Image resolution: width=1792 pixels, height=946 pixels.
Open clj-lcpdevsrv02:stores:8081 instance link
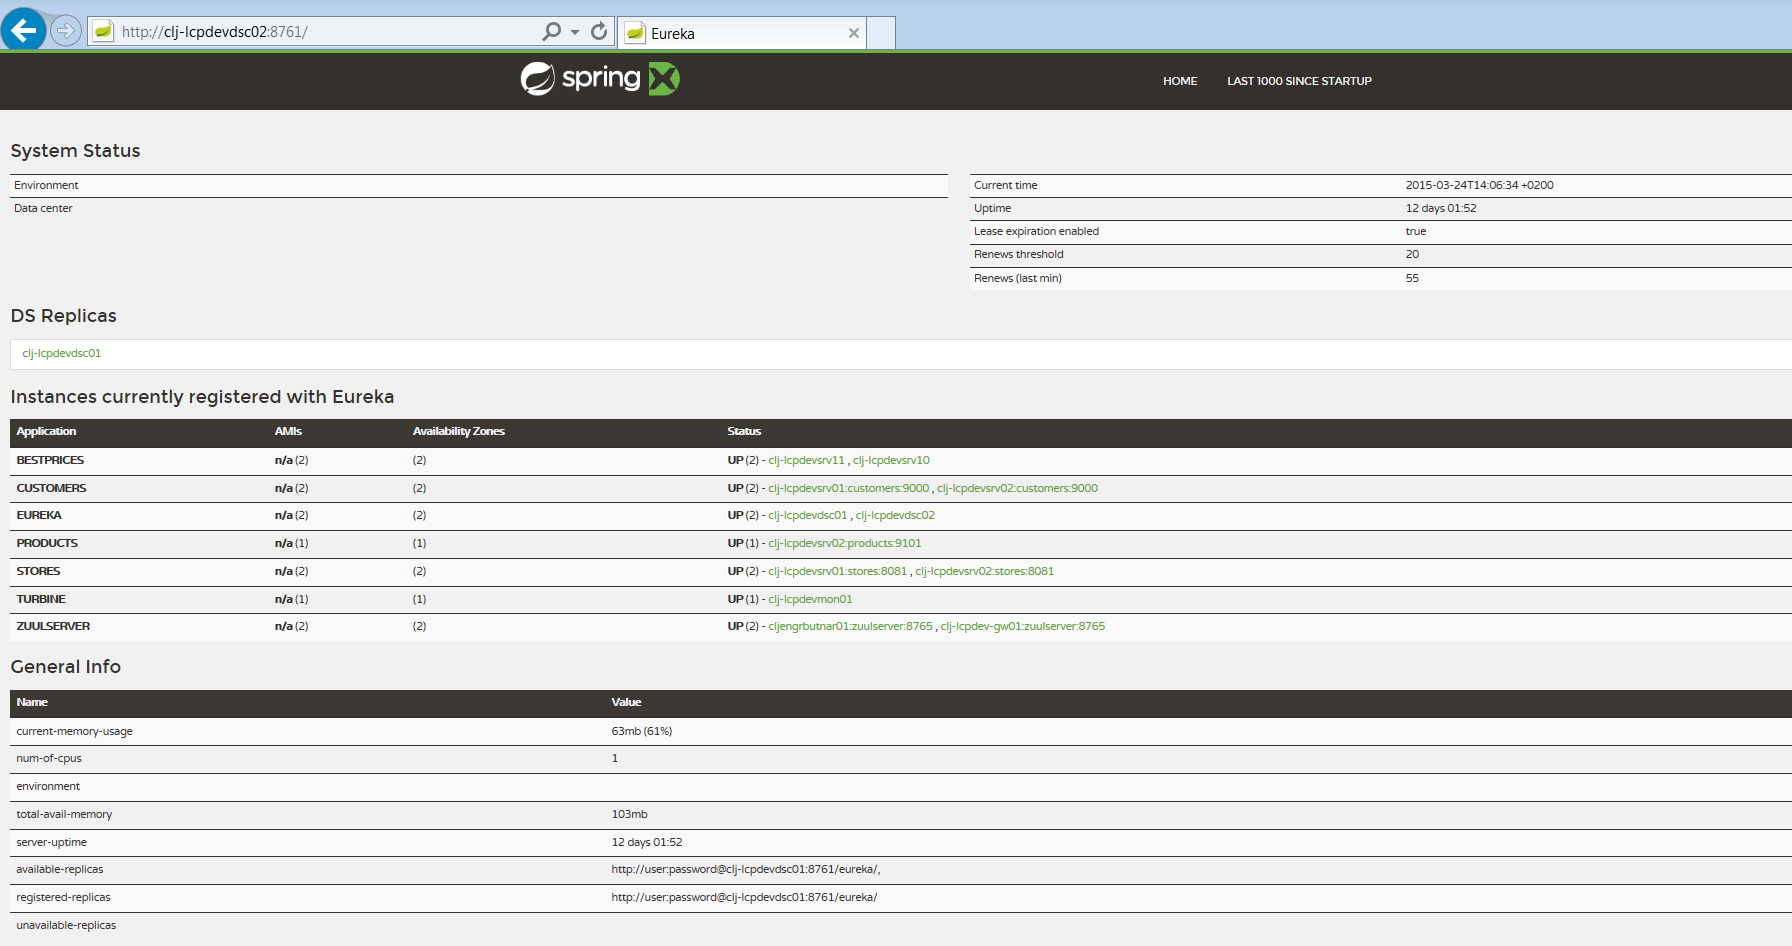(x=984, y=572)
